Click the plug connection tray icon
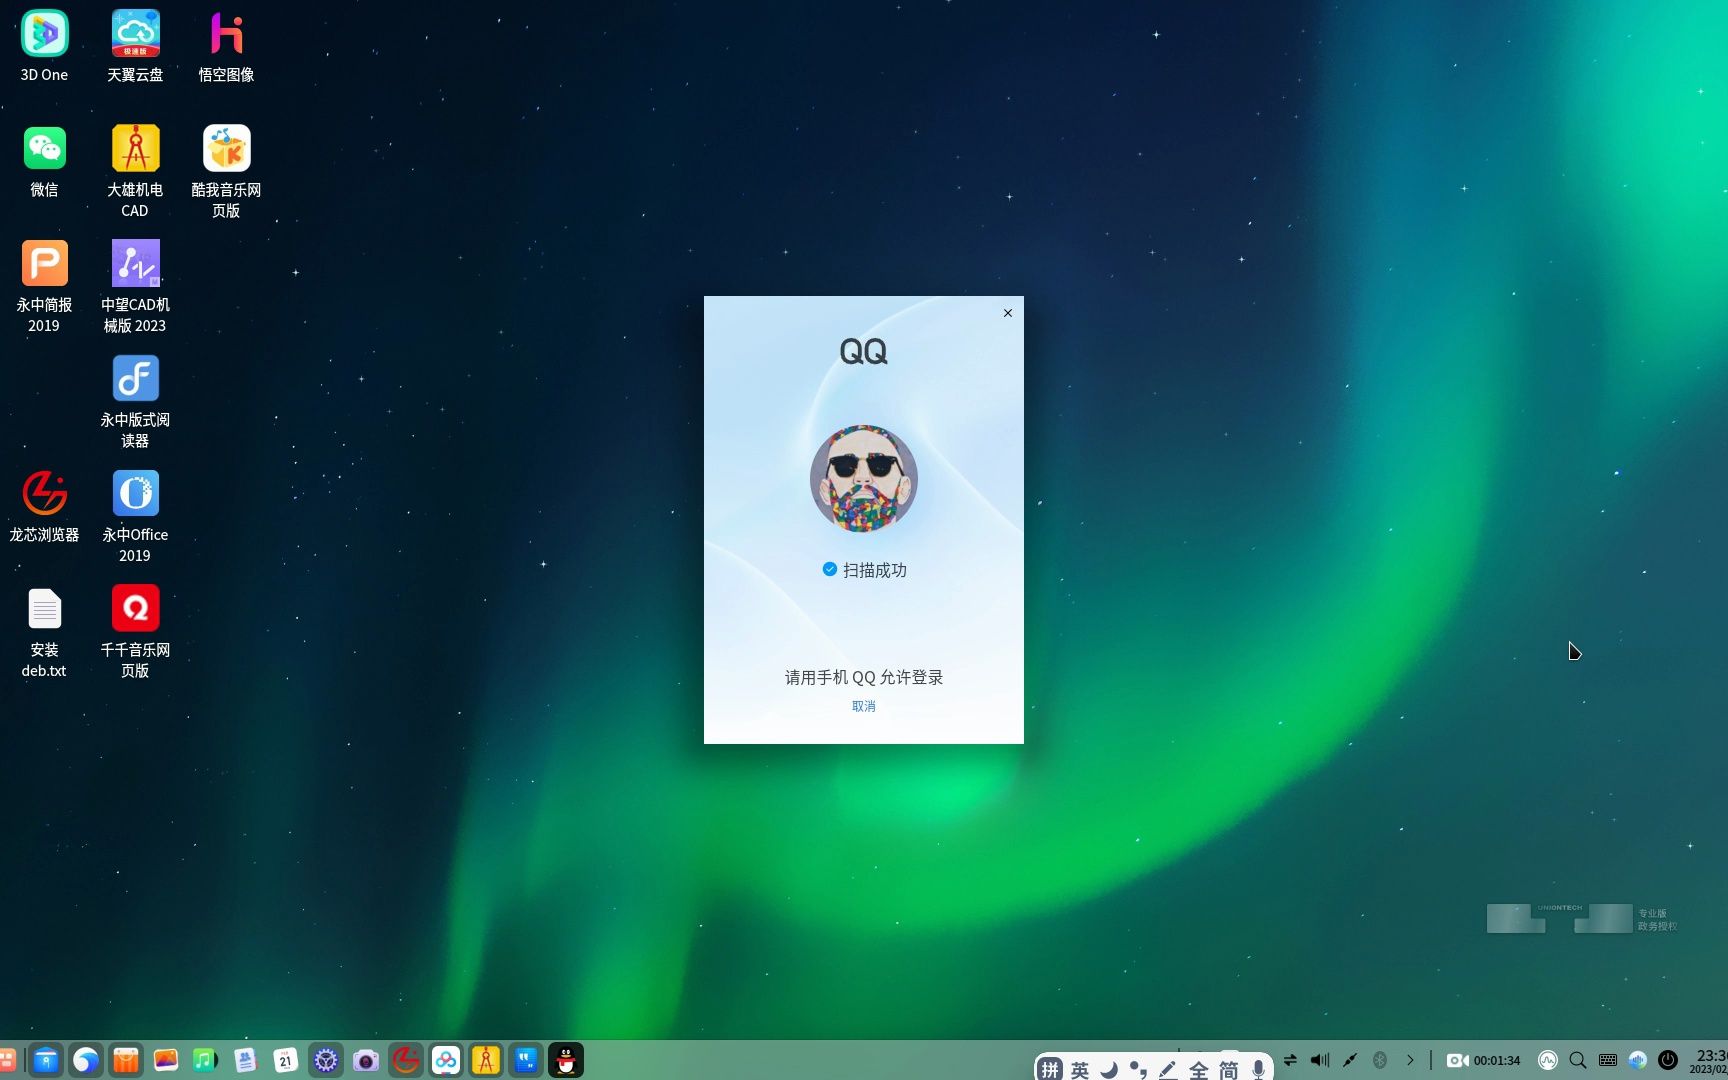Image resolution: width=1728 pixels, height=1080 pixels. tap(1350, 1060)
